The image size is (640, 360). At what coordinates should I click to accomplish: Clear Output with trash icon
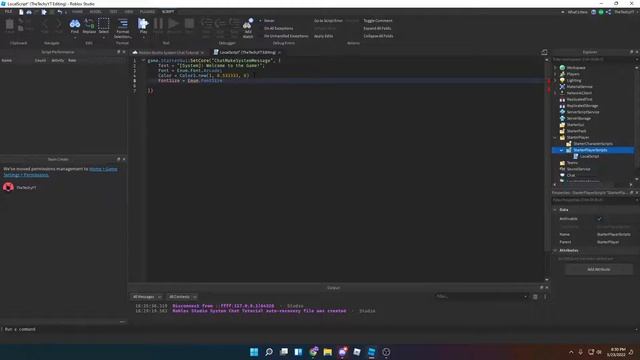[x=535, y=297]
